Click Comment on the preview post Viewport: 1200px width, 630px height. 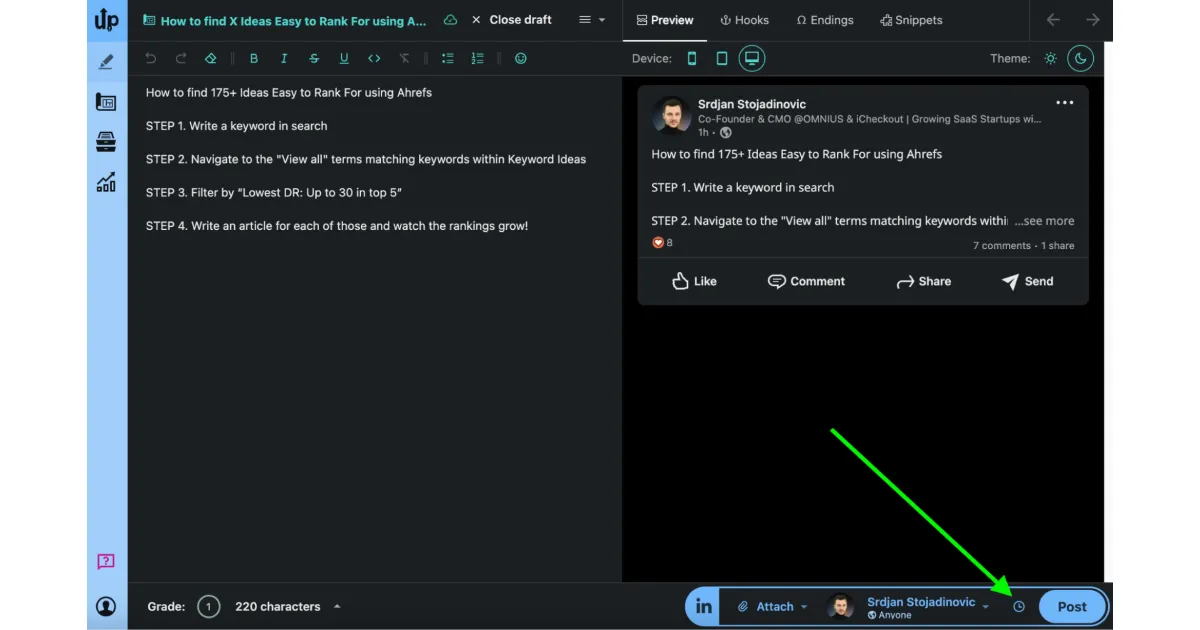(x=806, y=281)
